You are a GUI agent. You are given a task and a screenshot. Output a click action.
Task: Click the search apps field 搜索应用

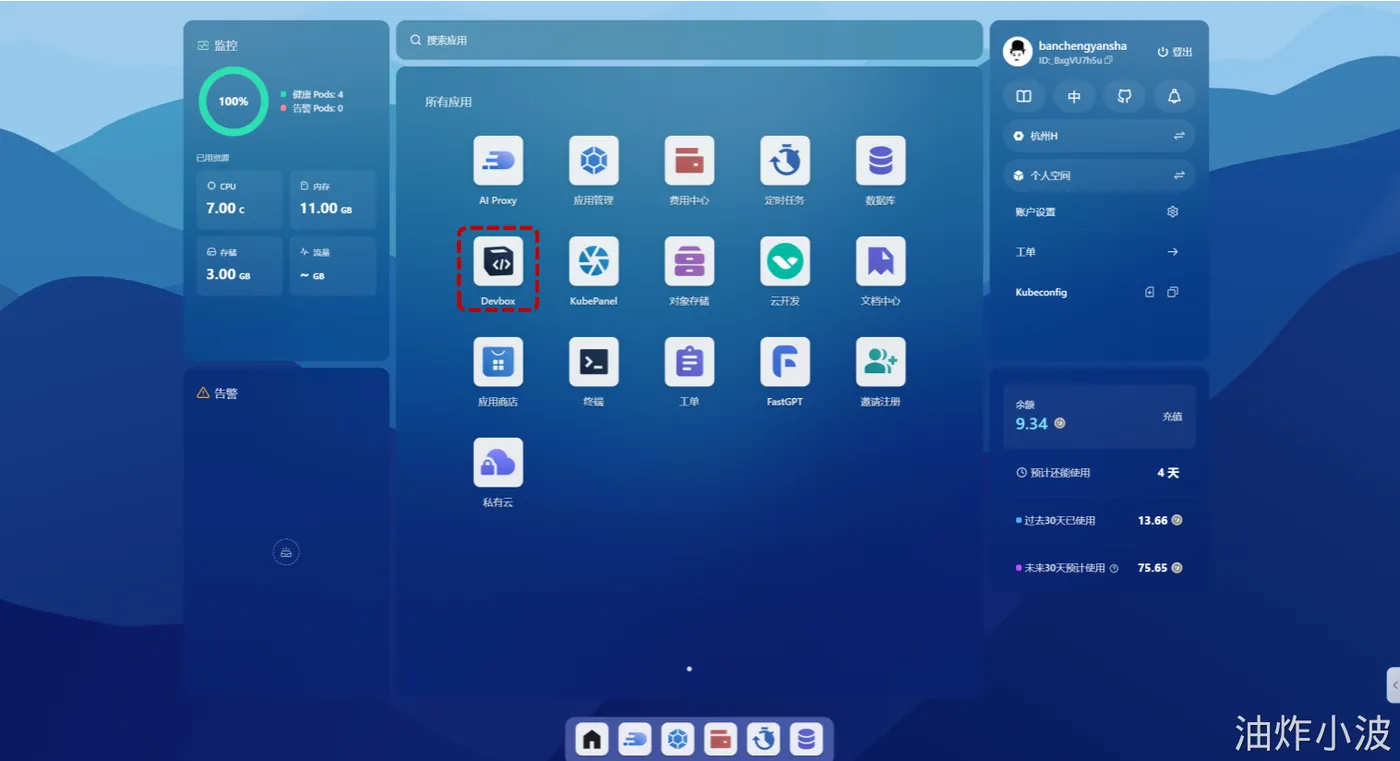tap(689, 40)
